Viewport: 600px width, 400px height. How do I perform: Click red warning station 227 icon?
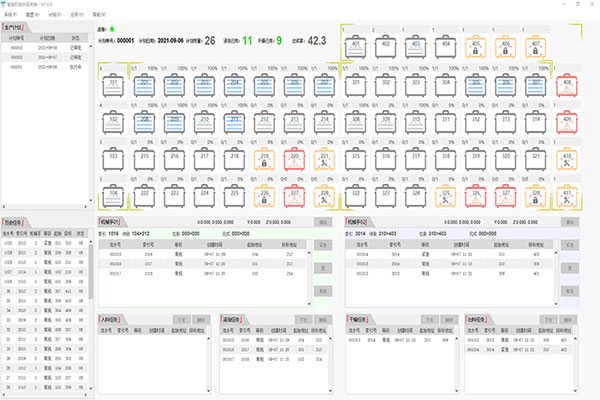click(294, 196)
